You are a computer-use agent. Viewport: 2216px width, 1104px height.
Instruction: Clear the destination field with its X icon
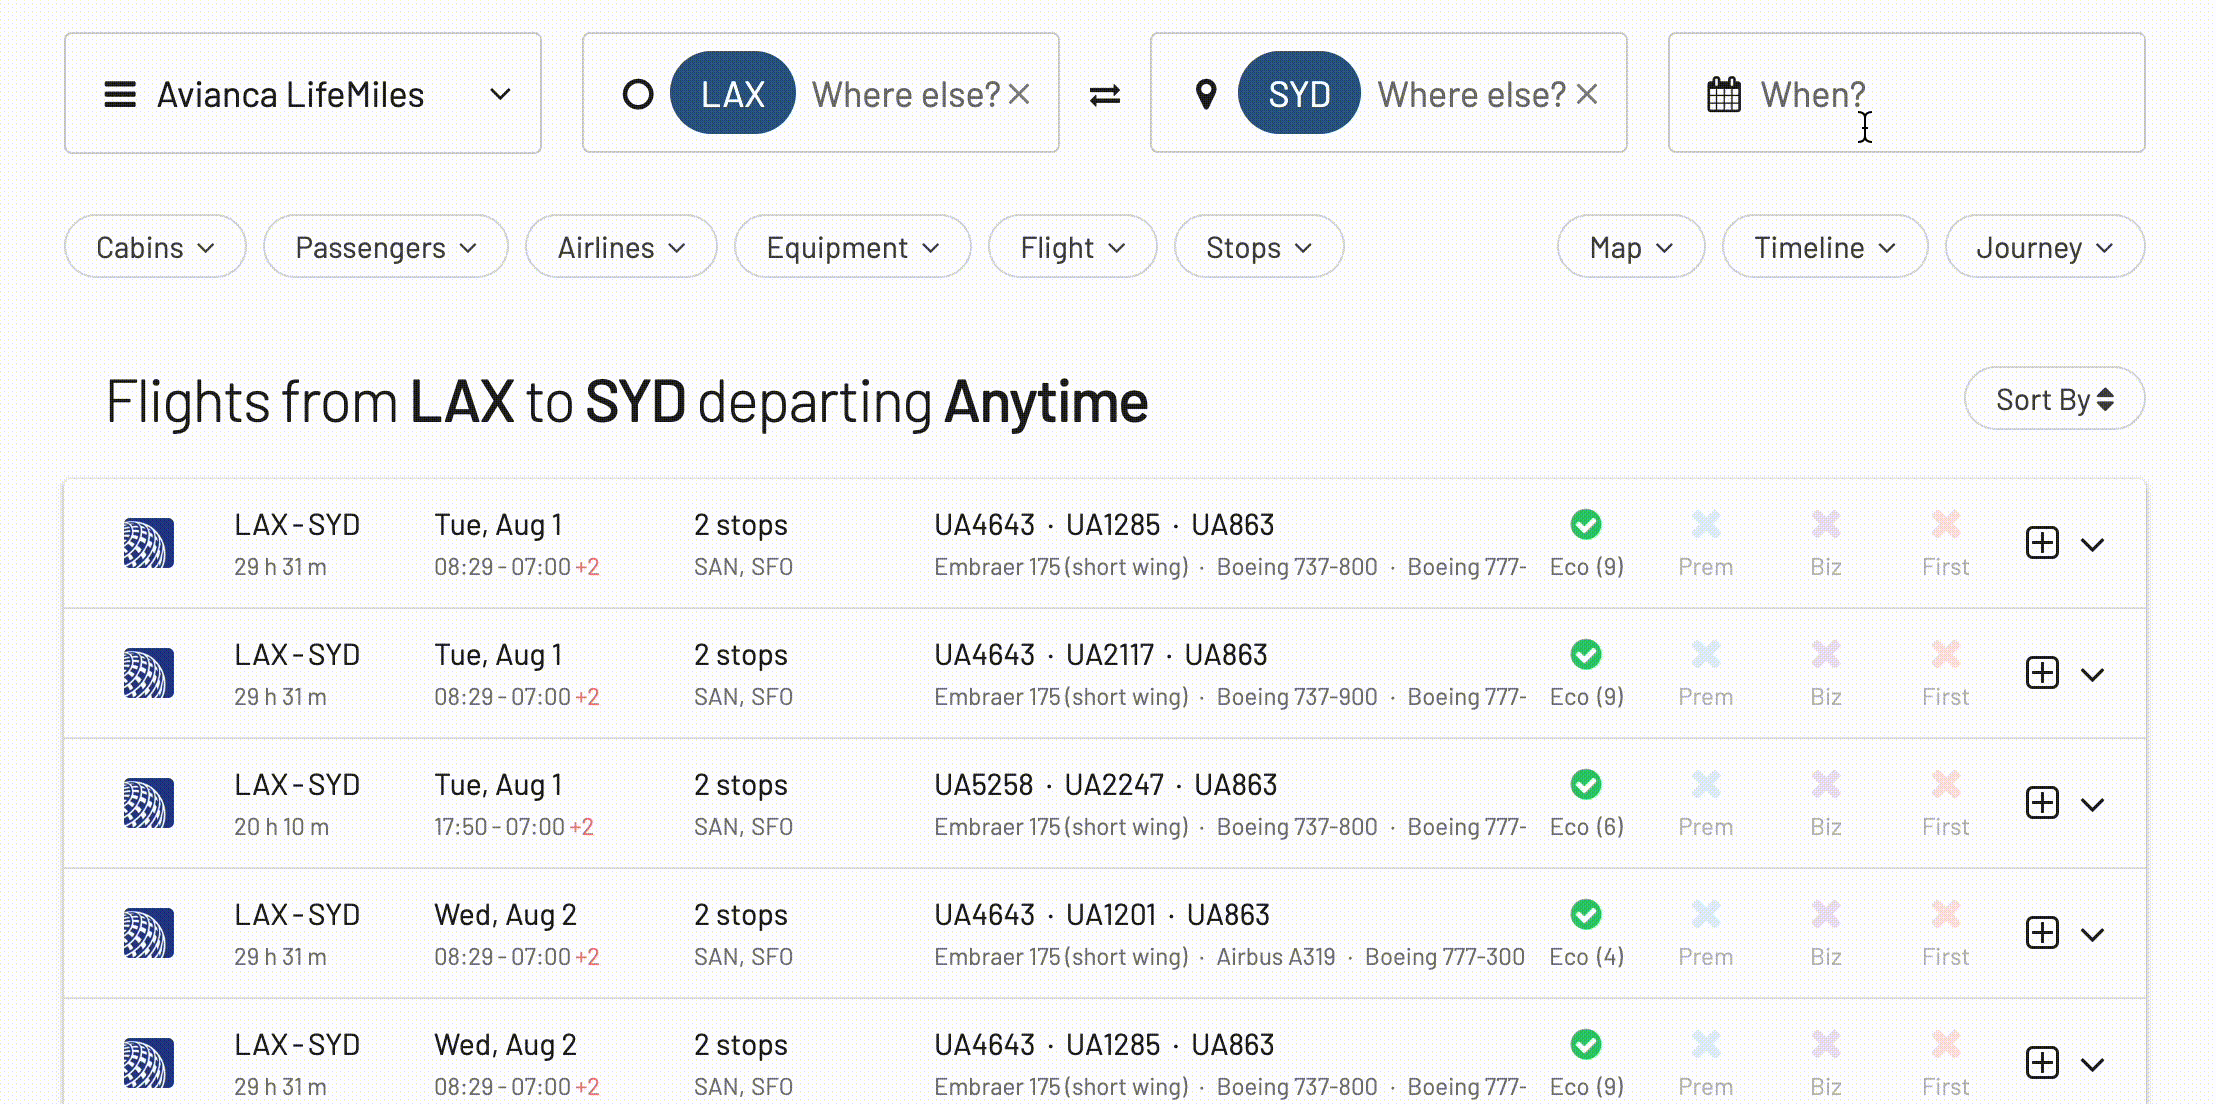tap(1587, 94)
